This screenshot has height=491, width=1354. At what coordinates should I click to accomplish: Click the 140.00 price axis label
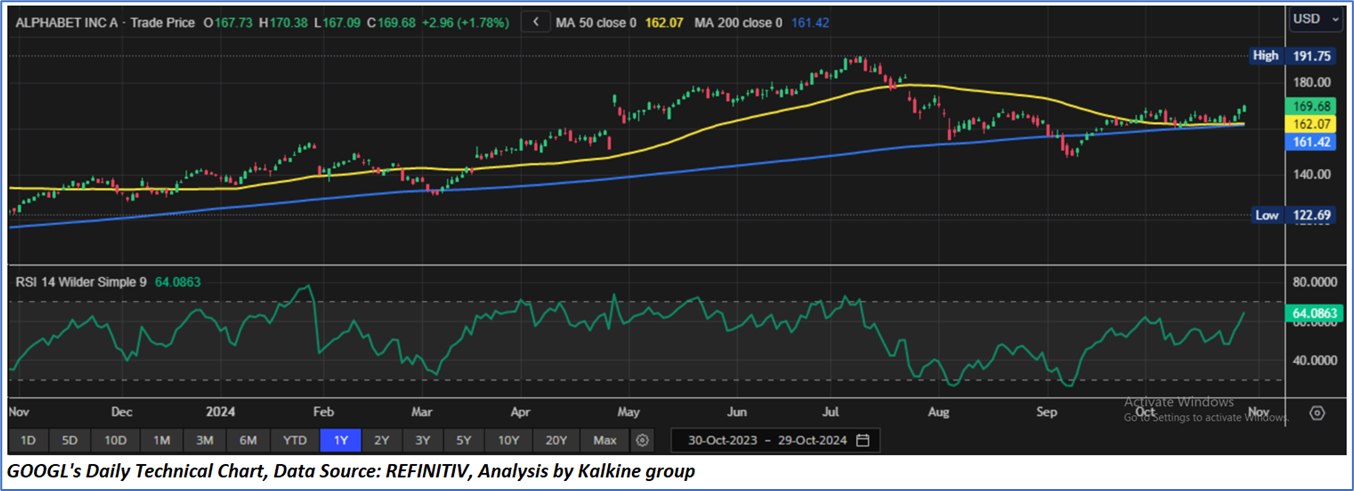coord(1313,174)
